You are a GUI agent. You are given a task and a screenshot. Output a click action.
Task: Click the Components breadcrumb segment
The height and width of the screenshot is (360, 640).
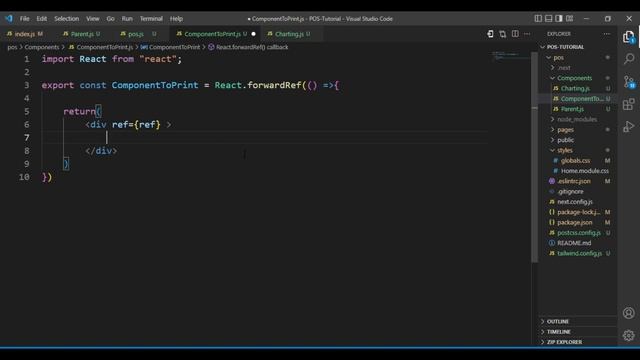(x=42, y=47)
